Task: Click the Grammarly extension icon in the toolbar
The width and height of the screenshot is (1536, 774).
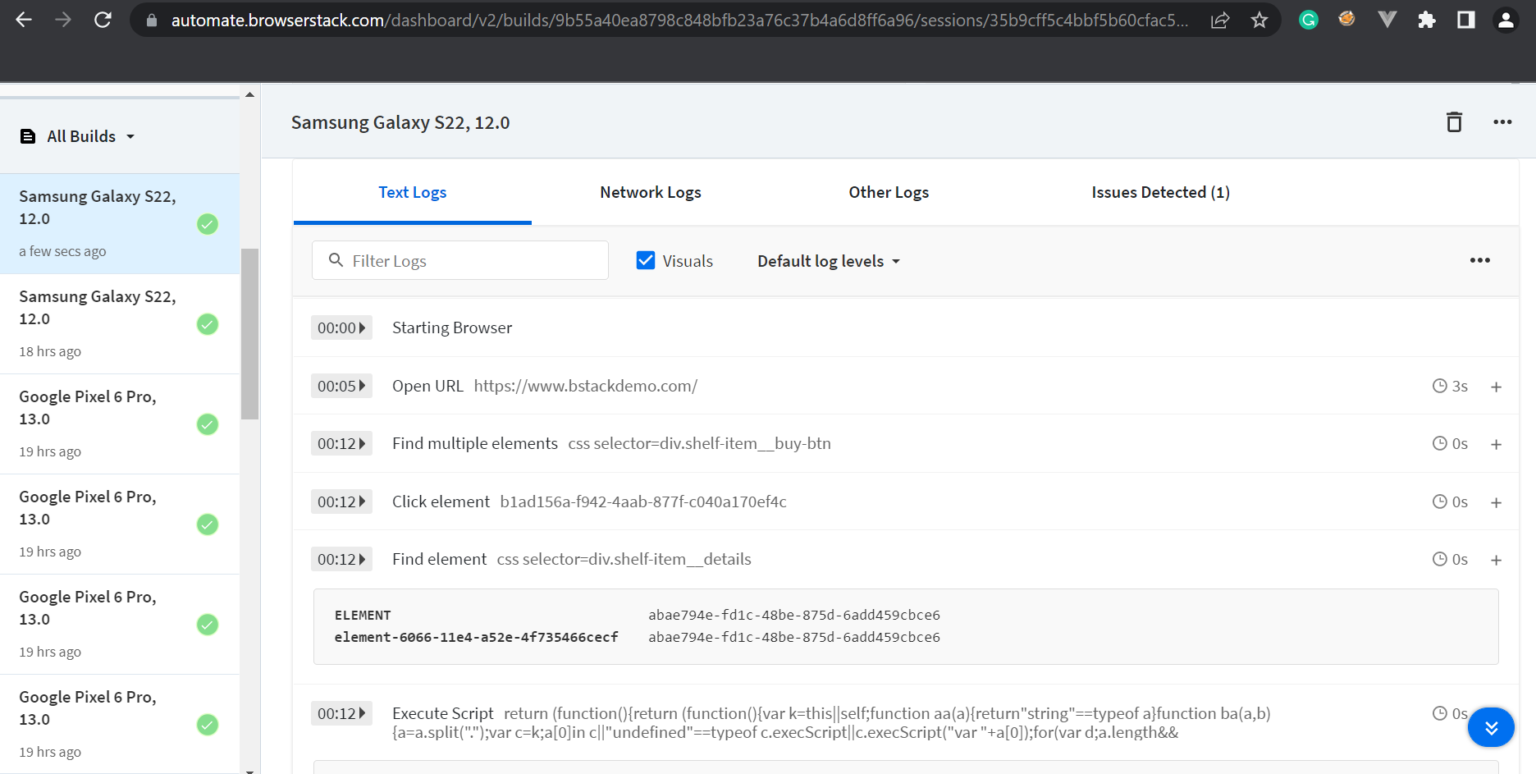Action: [x=1307, y=19]
